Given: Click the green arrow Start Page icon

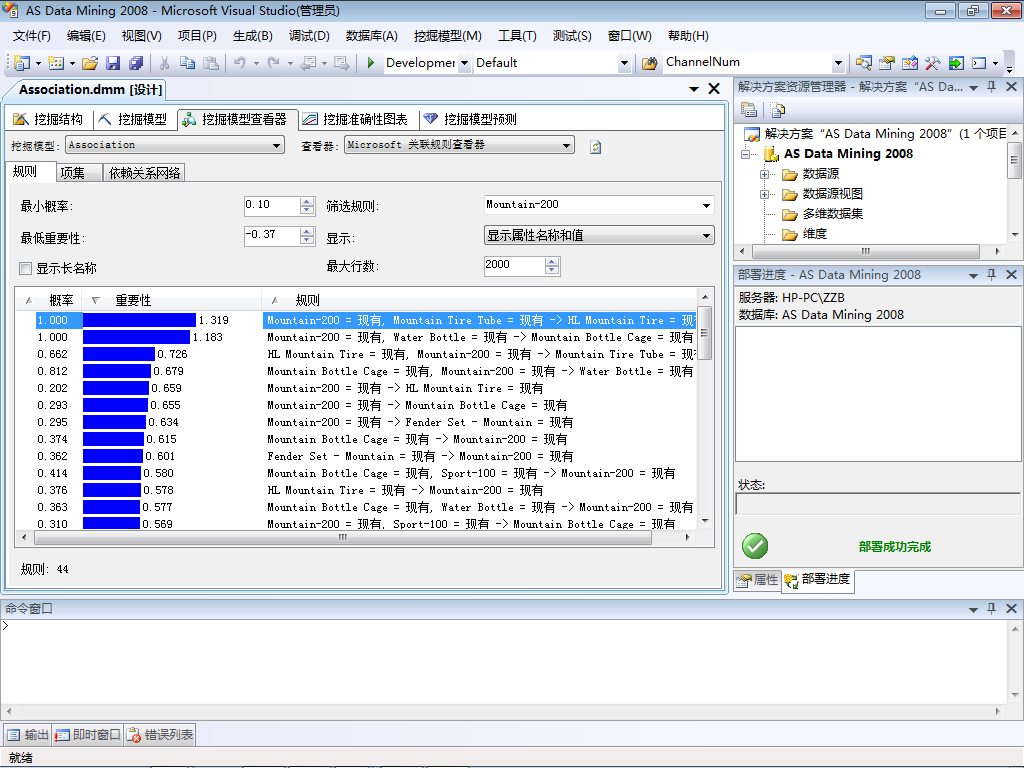Looking at the screenshot, I should [956, 63].
